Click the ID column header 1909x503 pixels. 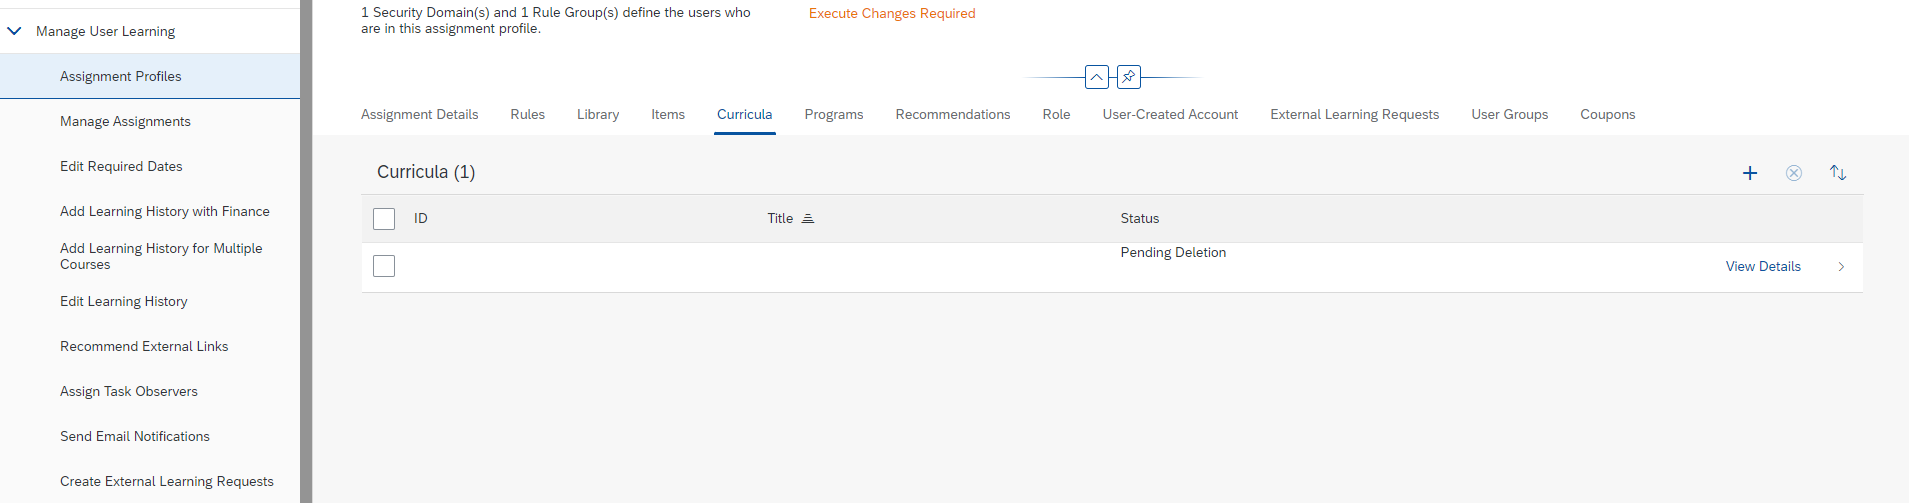pyautogui.click(x=421, y=218)
